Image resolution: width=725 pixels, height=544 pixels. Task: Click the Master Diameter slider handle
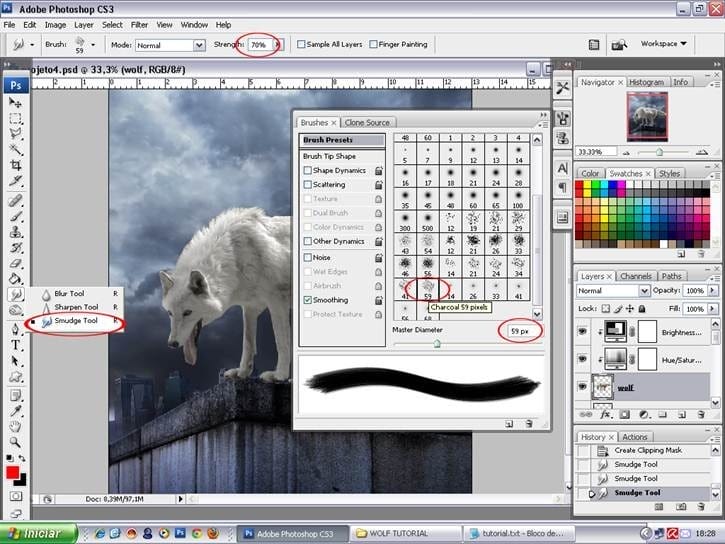[x=437, y=343]
